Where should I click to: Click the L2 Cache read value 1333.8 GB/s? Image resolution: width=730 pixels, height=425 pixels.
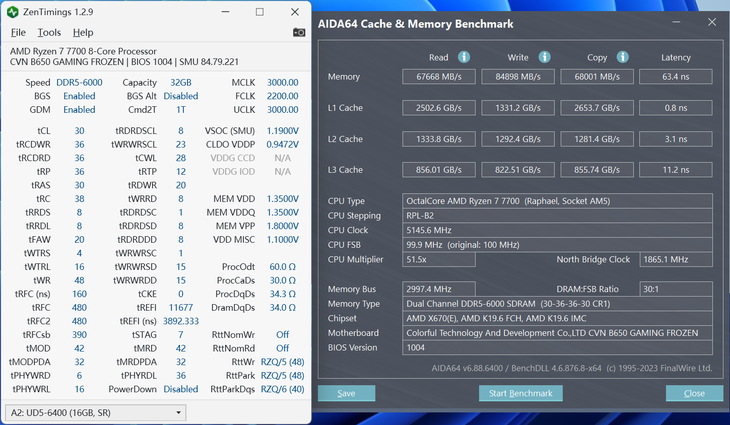[439, 139]
